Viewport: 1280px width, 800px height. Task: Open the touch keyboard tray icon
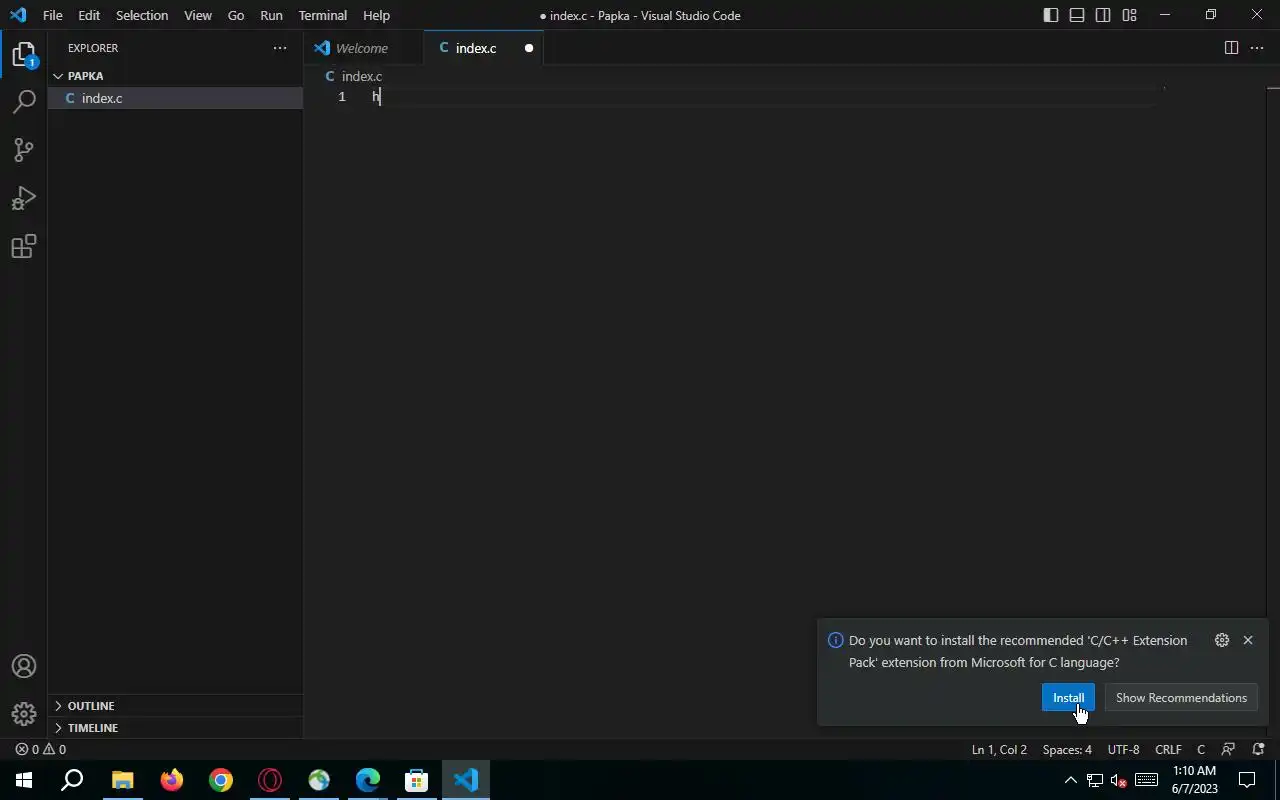1147,780
